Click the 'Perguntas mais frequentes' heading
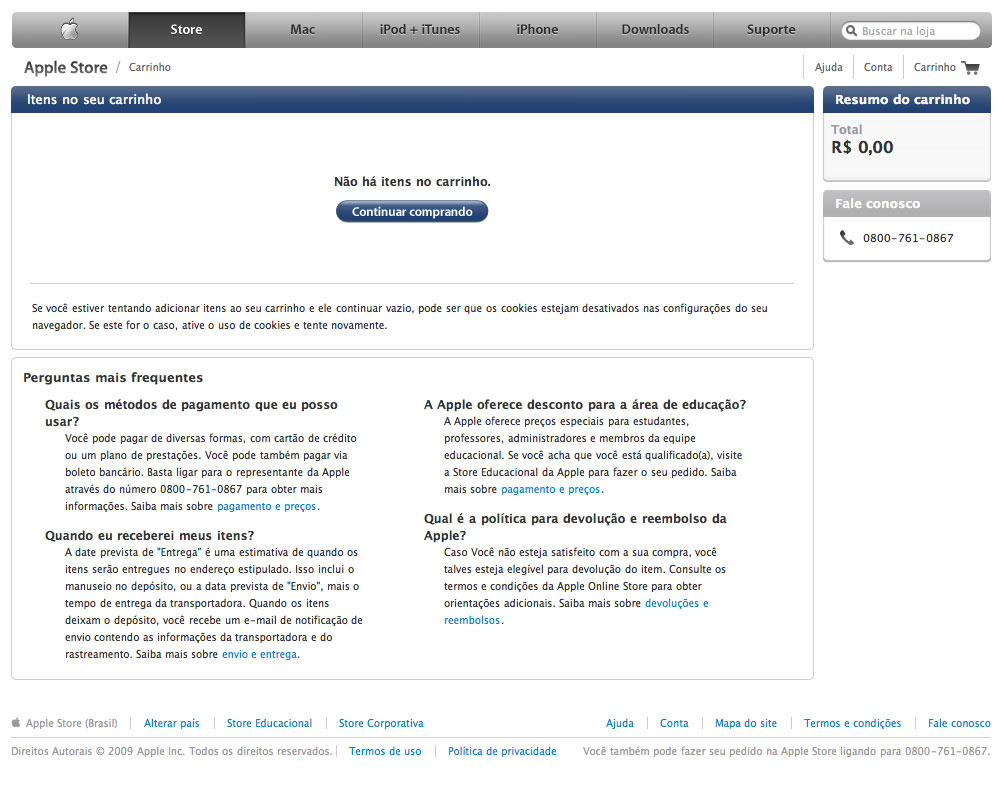 coord(113,378)
